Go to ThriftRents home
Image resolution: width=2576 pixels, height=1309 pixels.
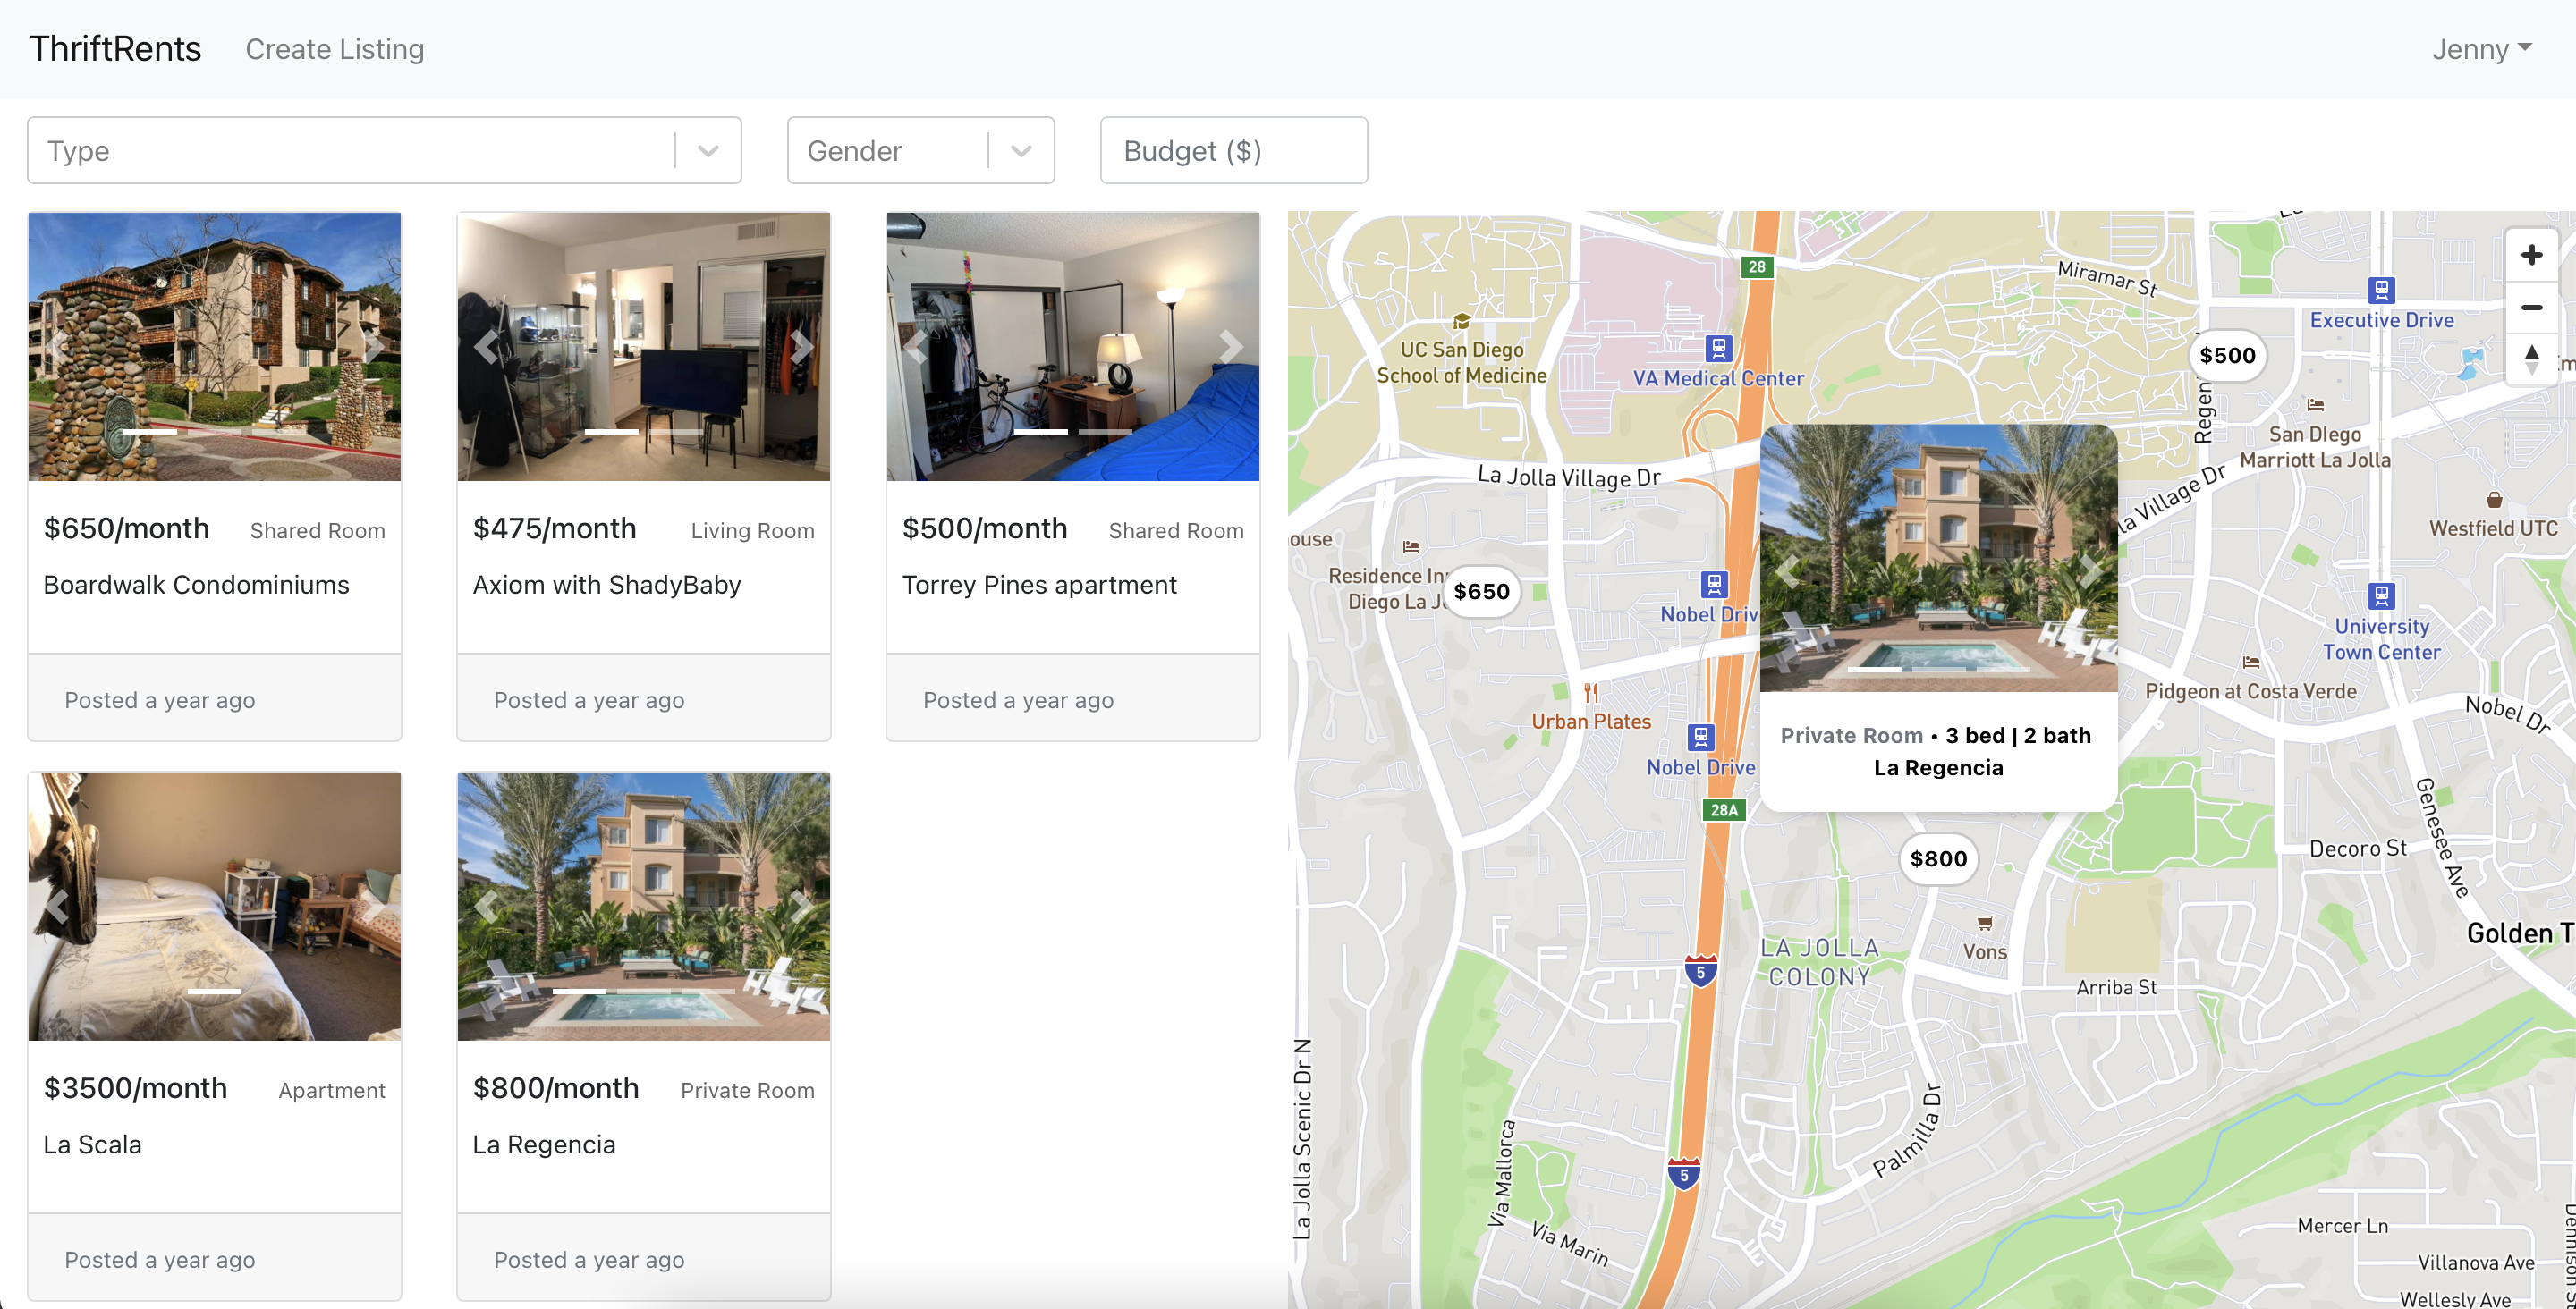point(115,49)
